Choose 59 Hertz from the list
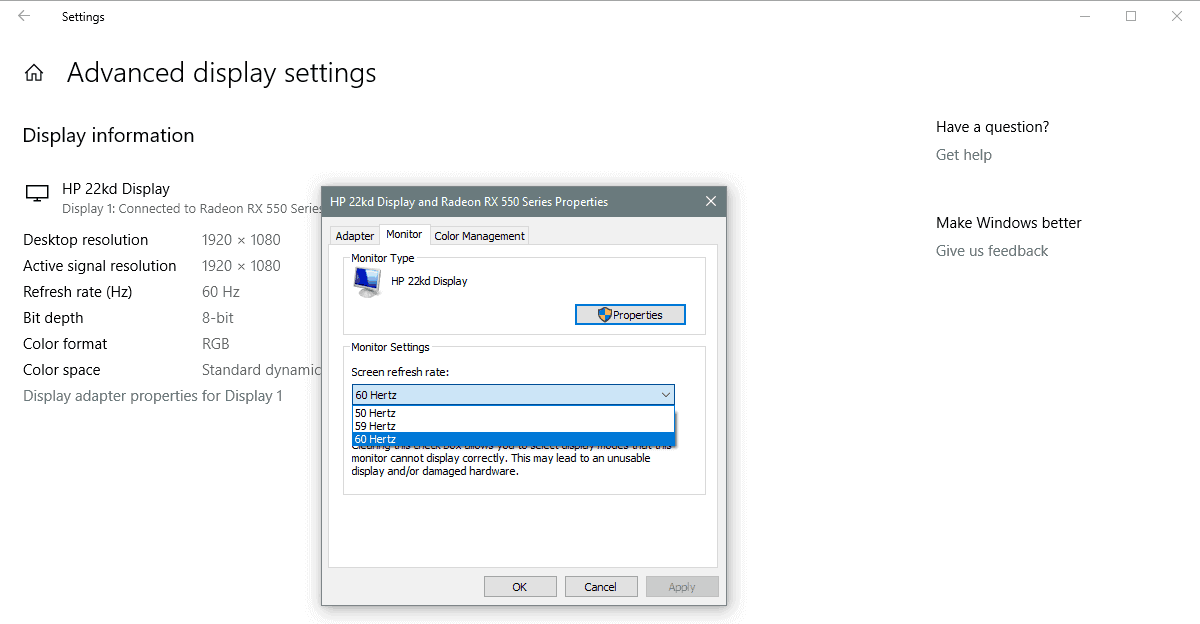Screen dimensions: 1200x624 [x=513, y=426]
